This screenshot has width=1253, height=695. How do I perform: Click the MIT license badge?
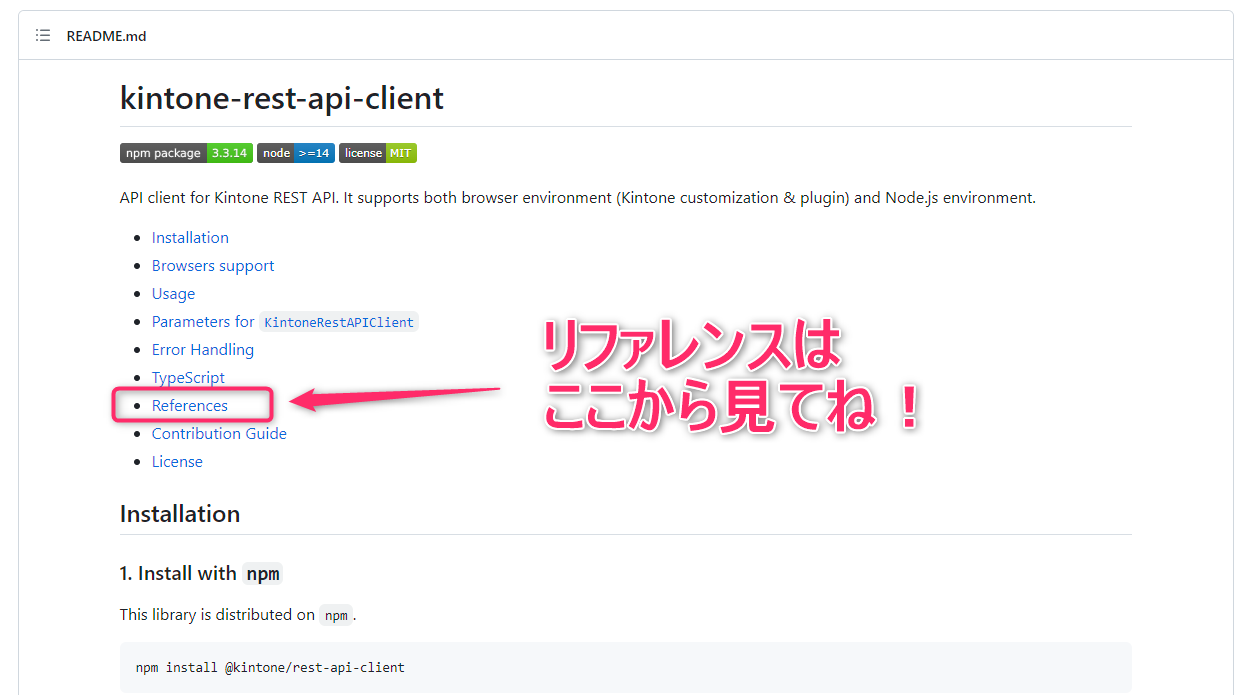tap(377, 152)
